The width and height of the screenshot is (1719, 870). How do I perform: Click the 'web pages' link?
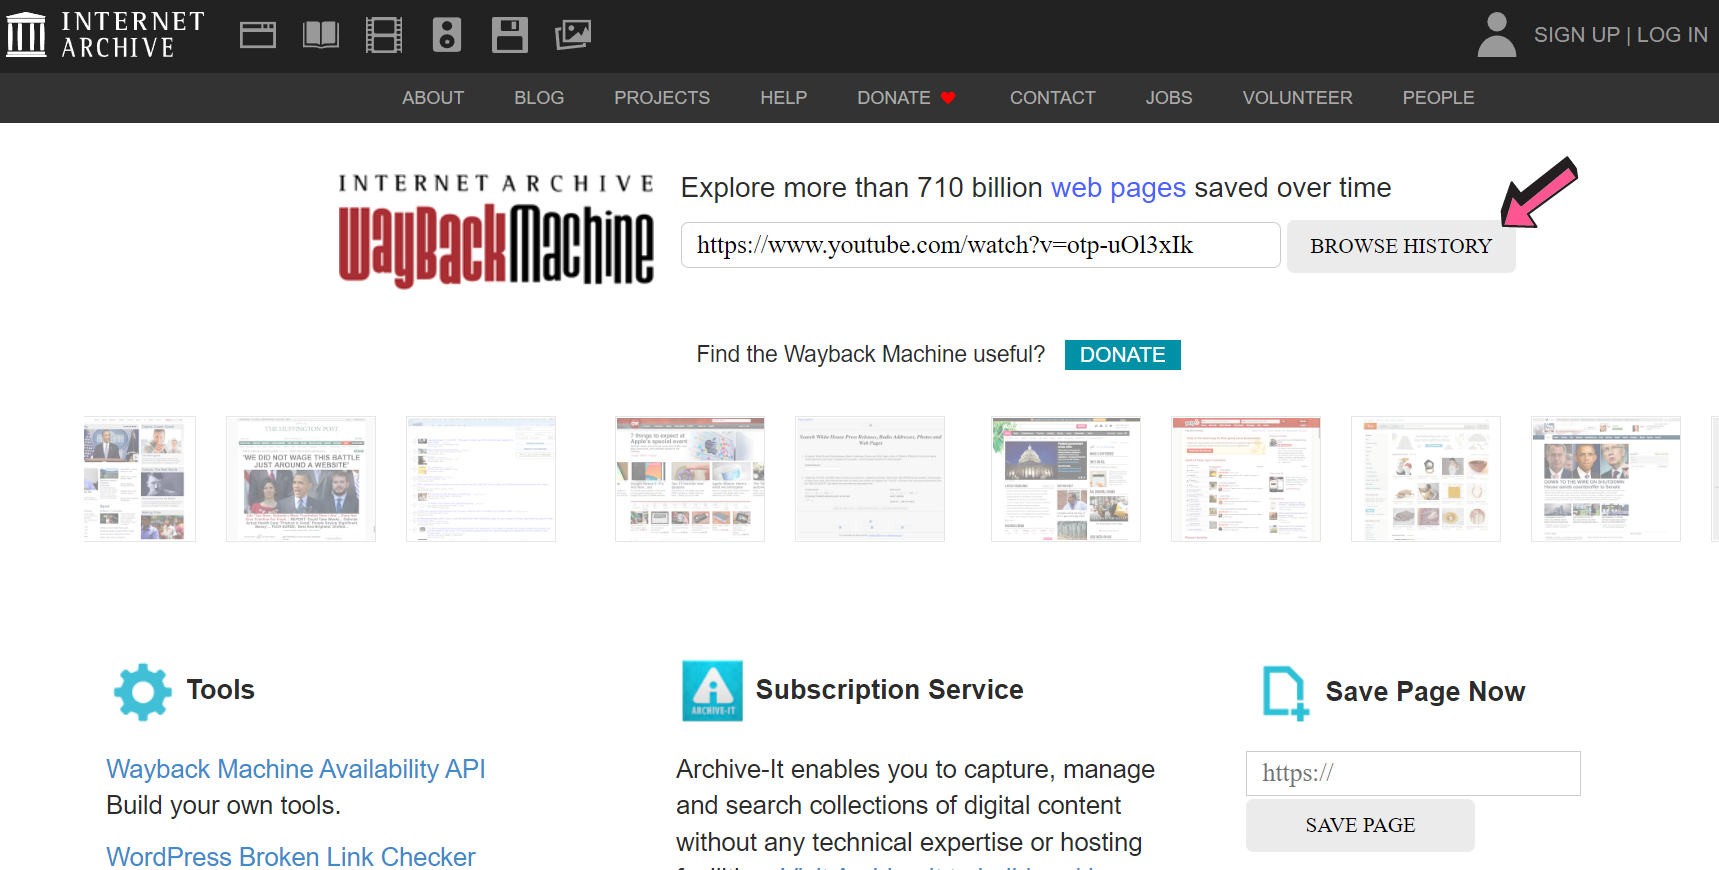[1118, 188]
